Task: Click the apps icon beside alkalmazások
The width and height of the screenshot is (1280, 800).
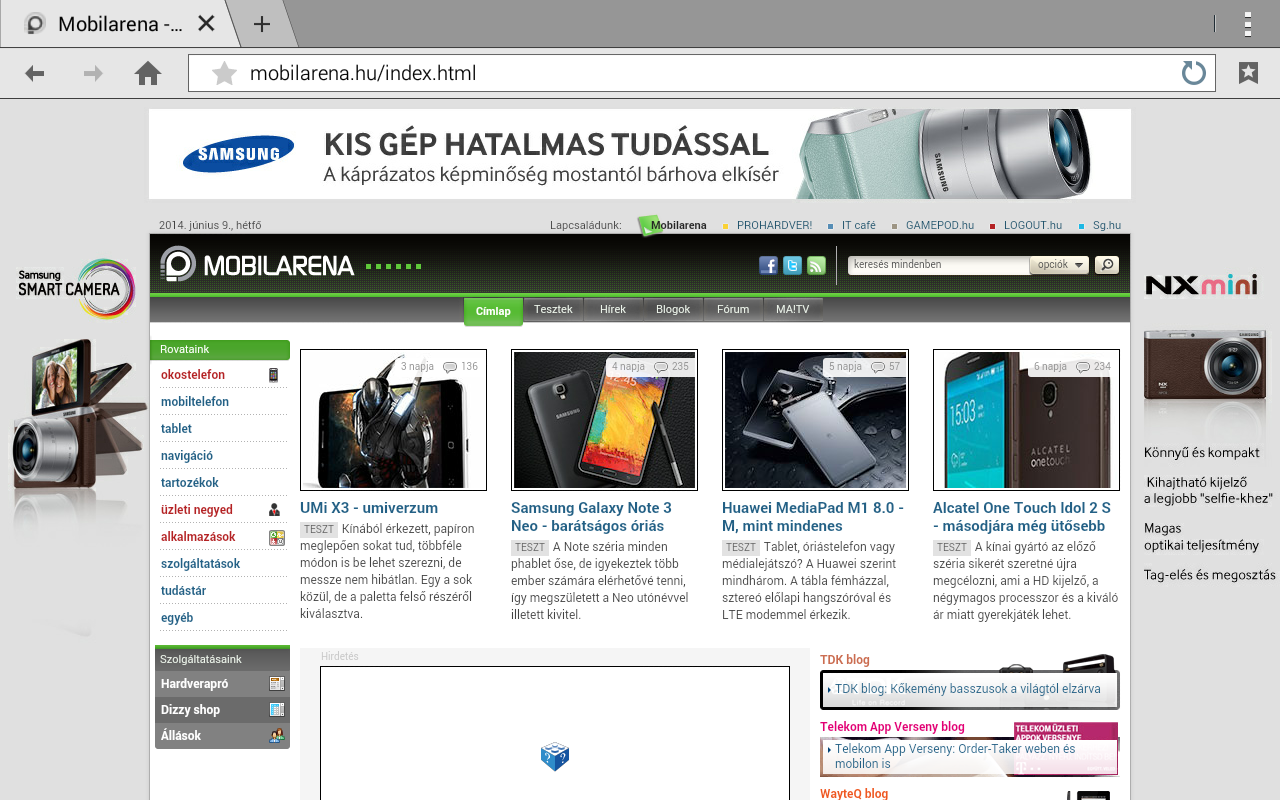Action: (x=277, y=537)
